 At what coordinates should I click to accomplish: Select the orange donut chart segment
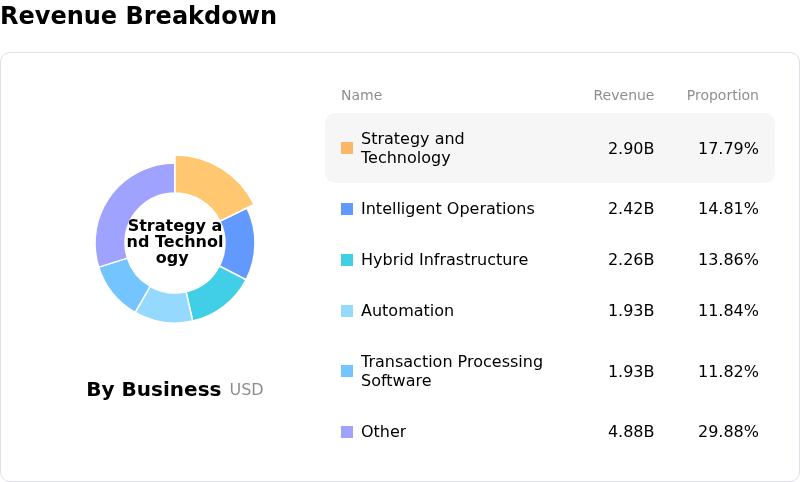[x=208, y=185]
